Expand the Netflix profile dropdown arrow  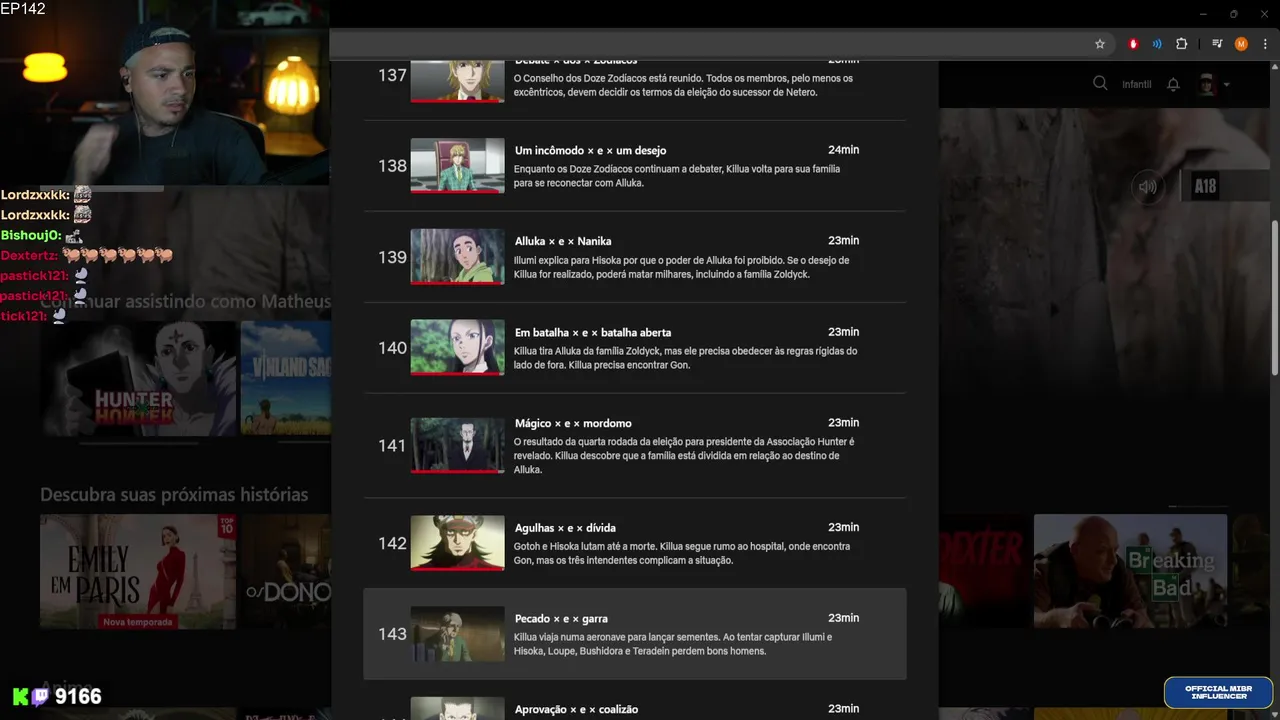[x=1226, y=85]
